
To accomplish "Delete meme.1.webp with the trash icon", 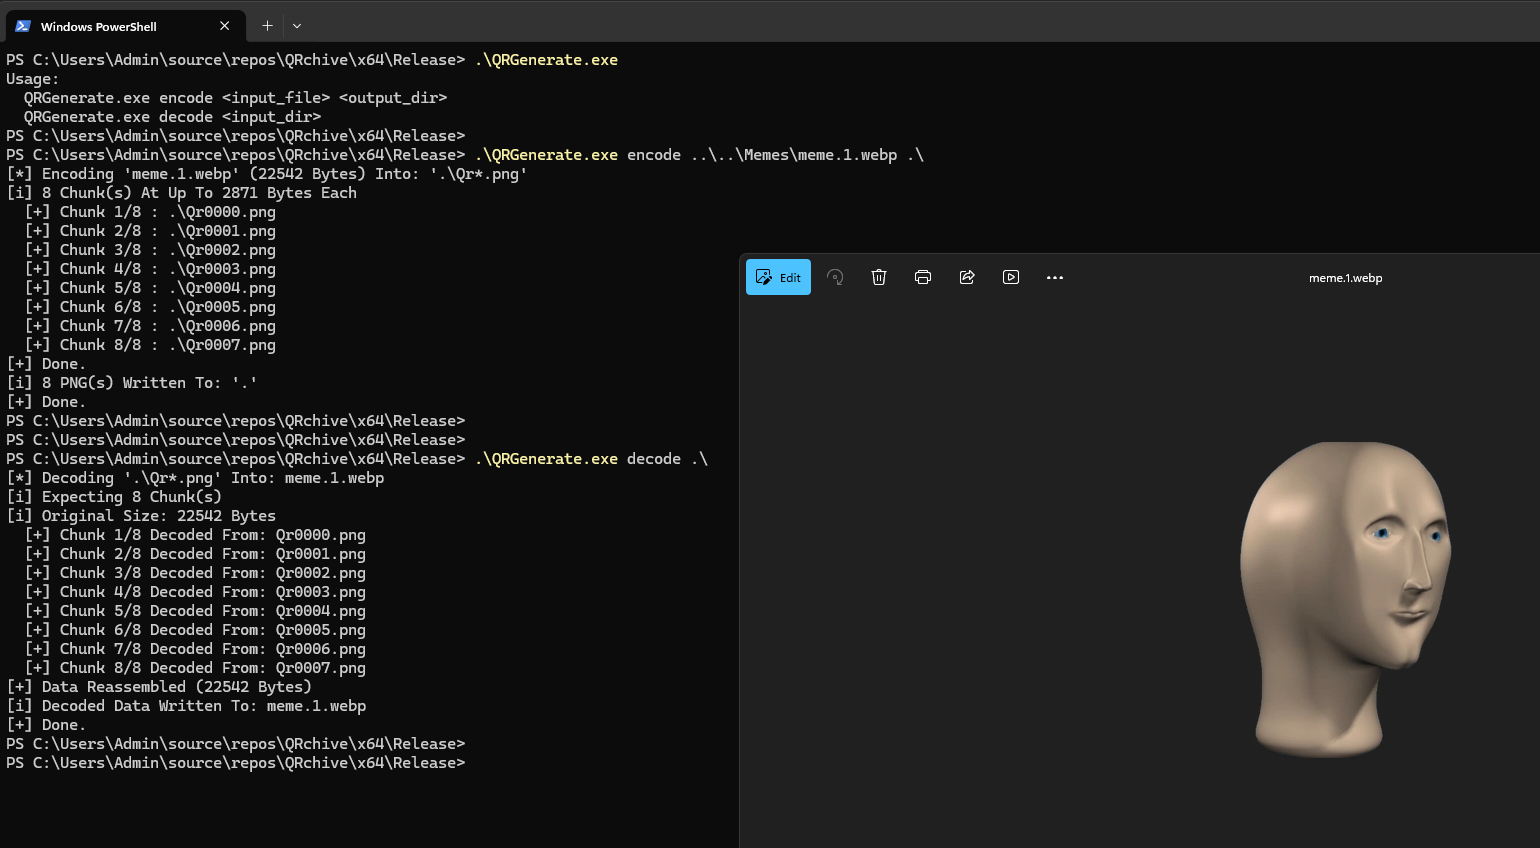I will coord(879,278).
